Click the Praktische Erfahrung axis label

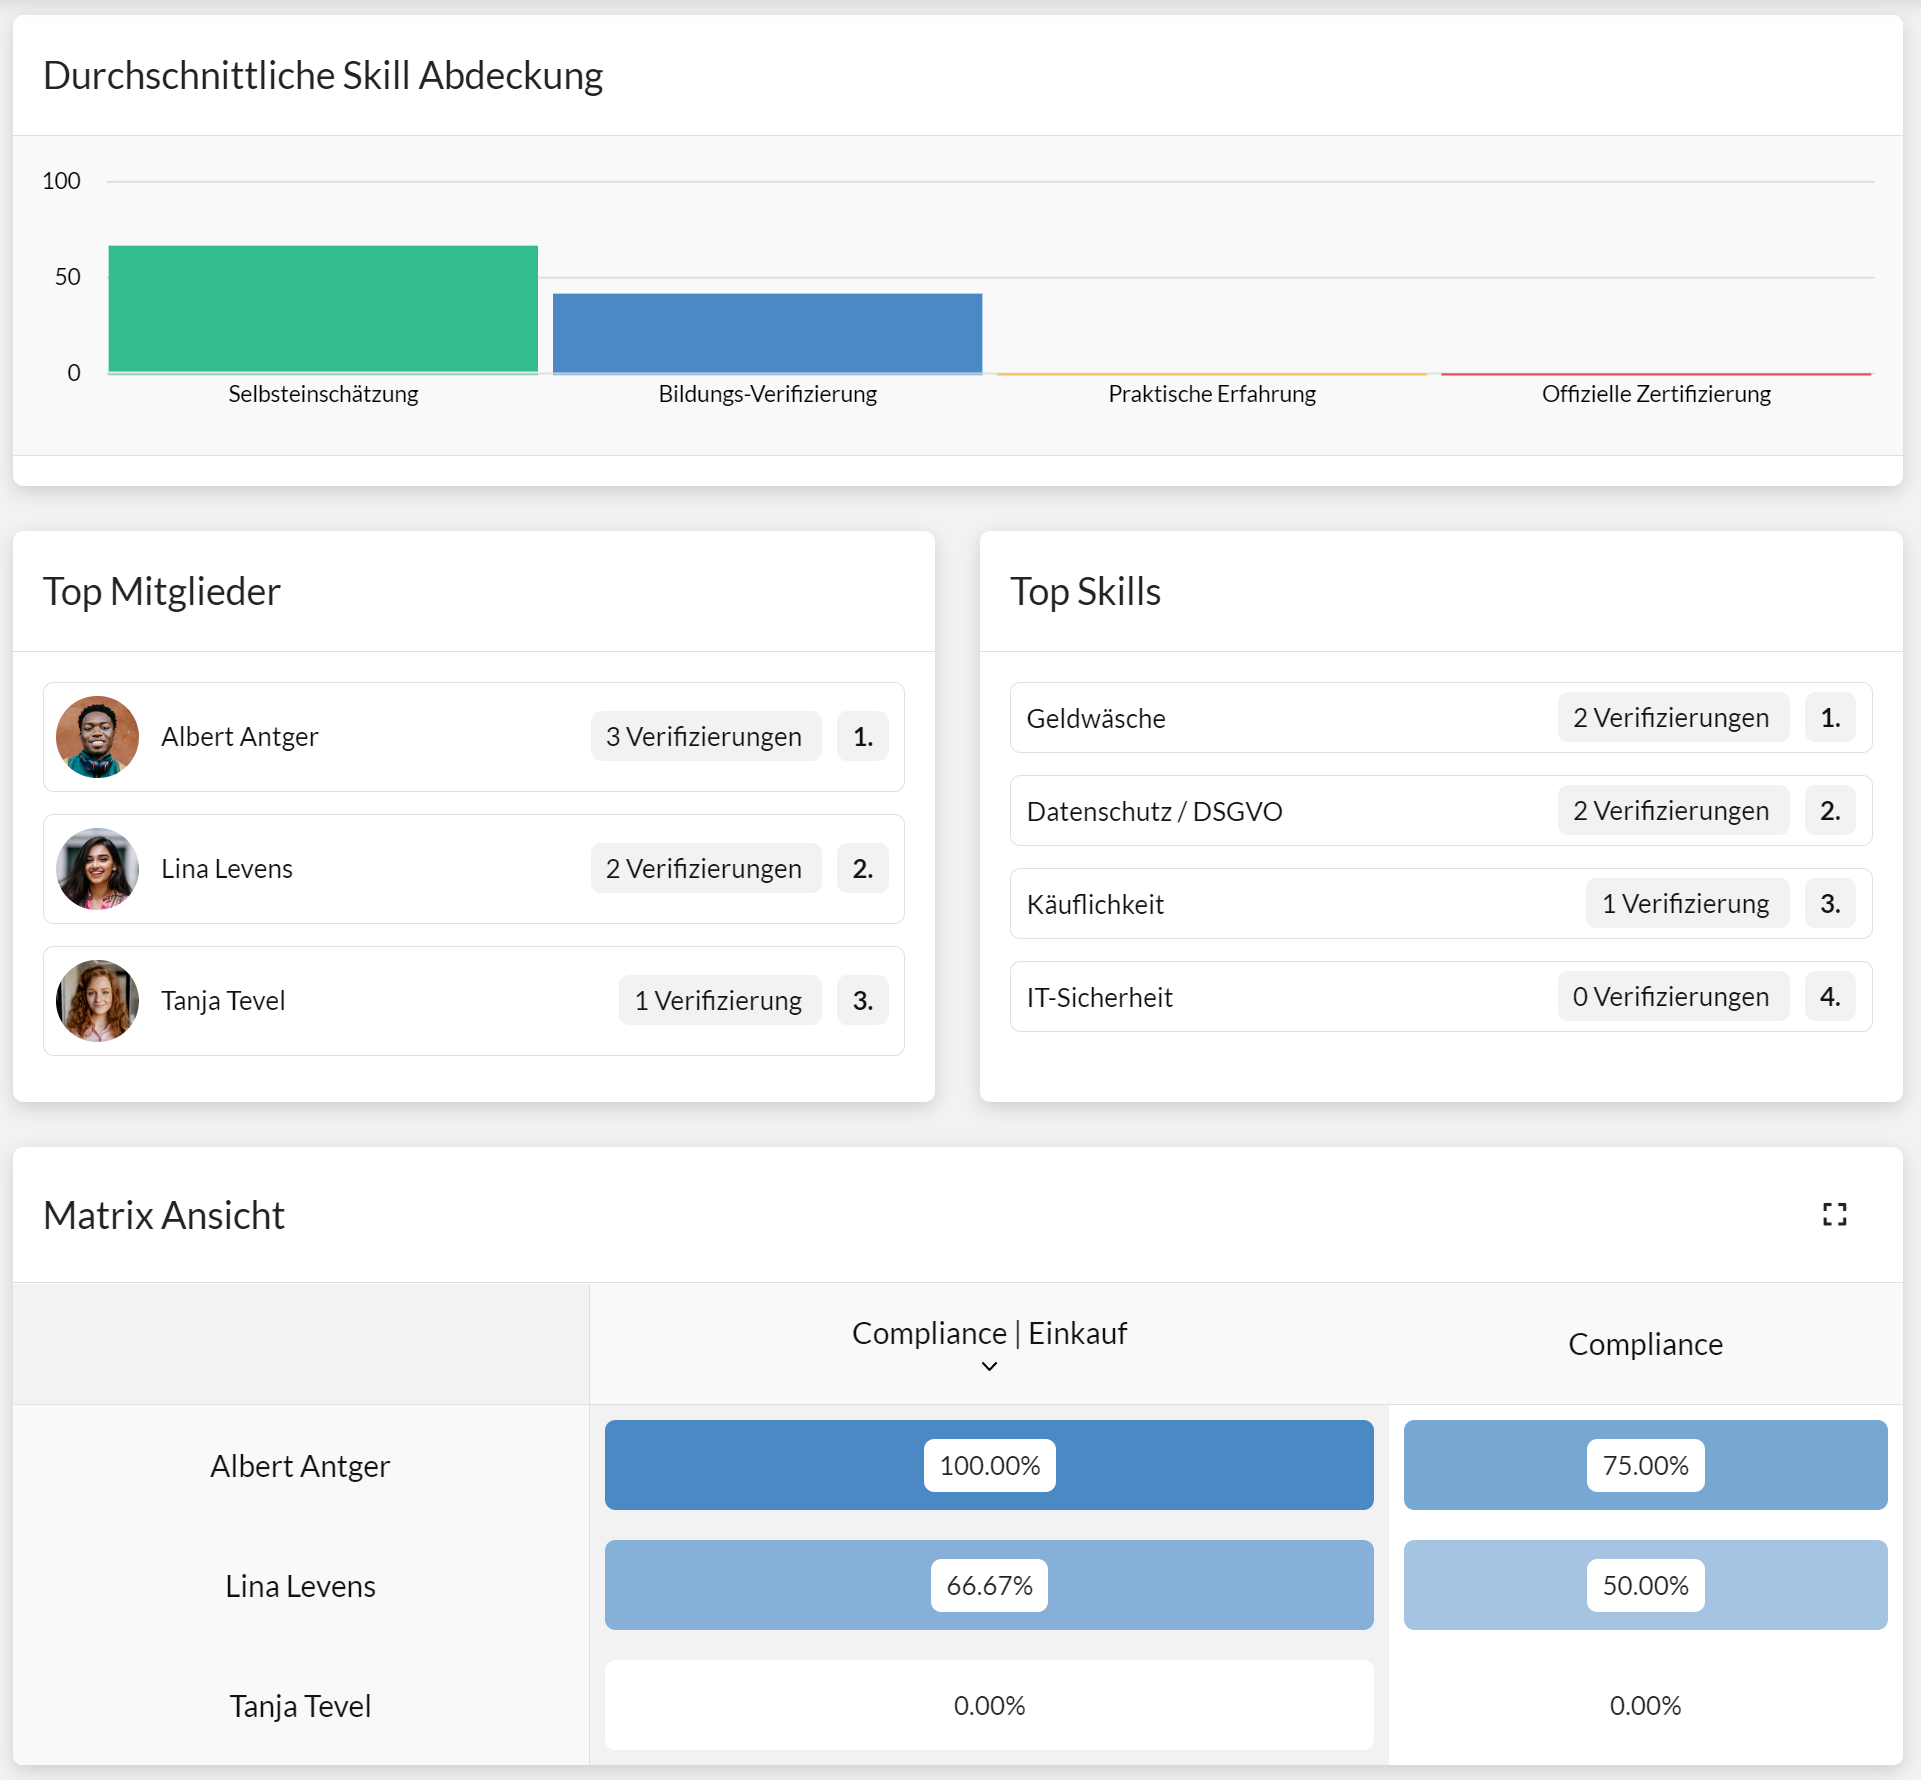click(x=1212, y=394)
